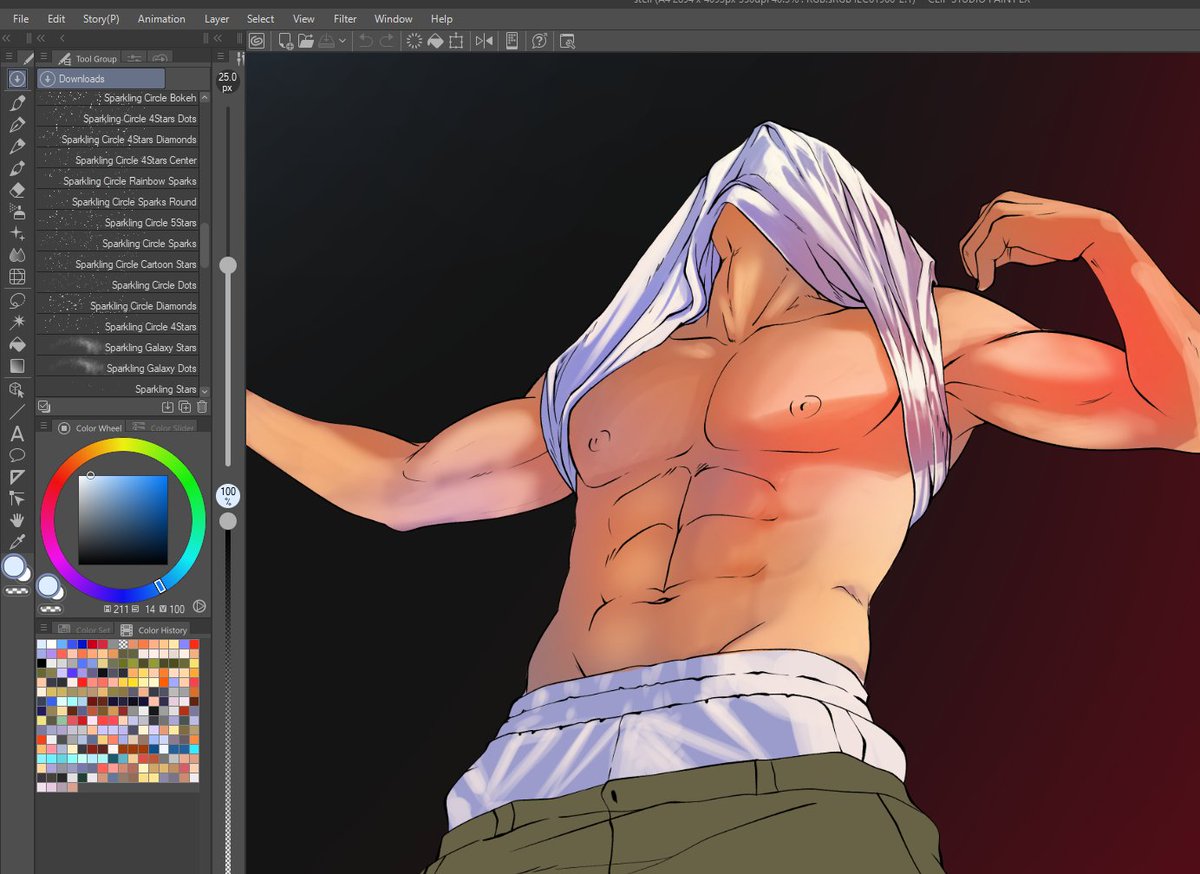Click the opacity slider handle
Image resolution: width=1200 pixels, height=874 pixels.
(228, 521)
